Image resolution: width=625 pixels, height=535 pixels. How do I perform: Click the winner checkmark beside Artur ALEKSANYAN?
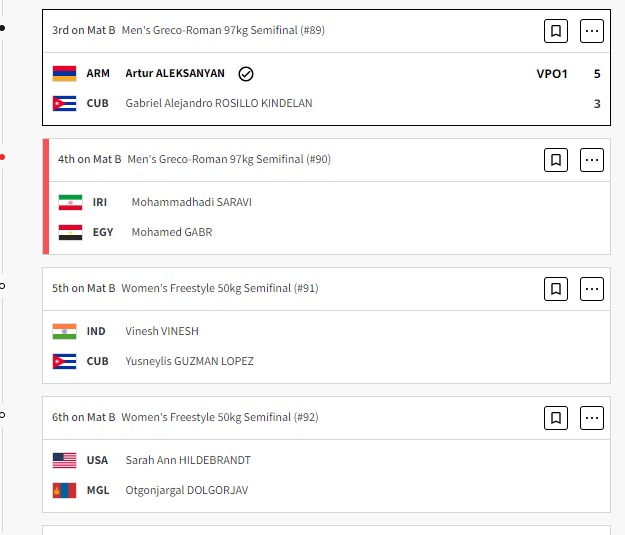click(x=246, y=74)
